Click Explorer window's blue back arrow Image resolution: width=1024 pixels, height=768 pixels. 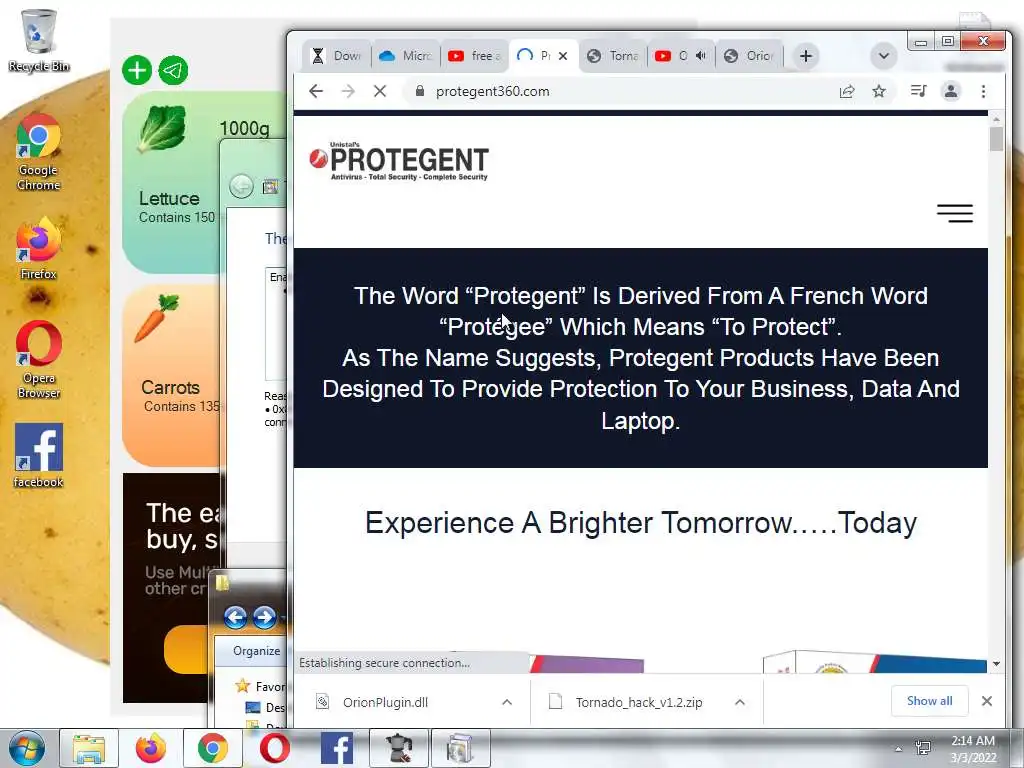coord(235,616)
